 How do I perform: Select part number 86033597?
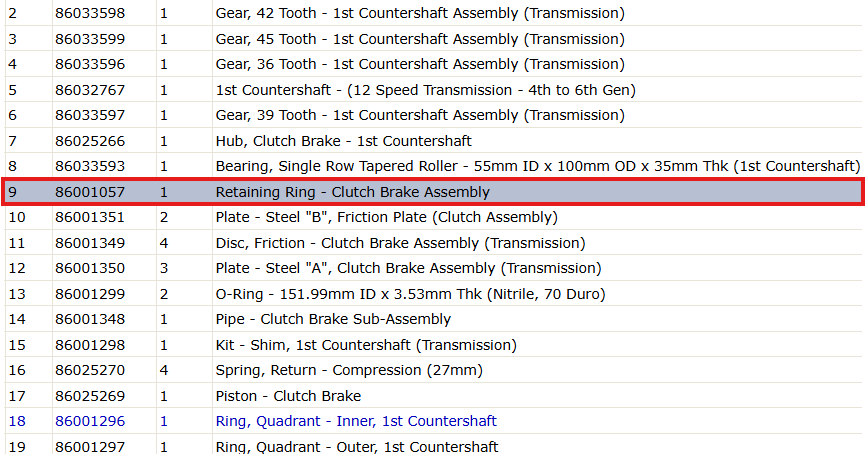pos(90,115)
